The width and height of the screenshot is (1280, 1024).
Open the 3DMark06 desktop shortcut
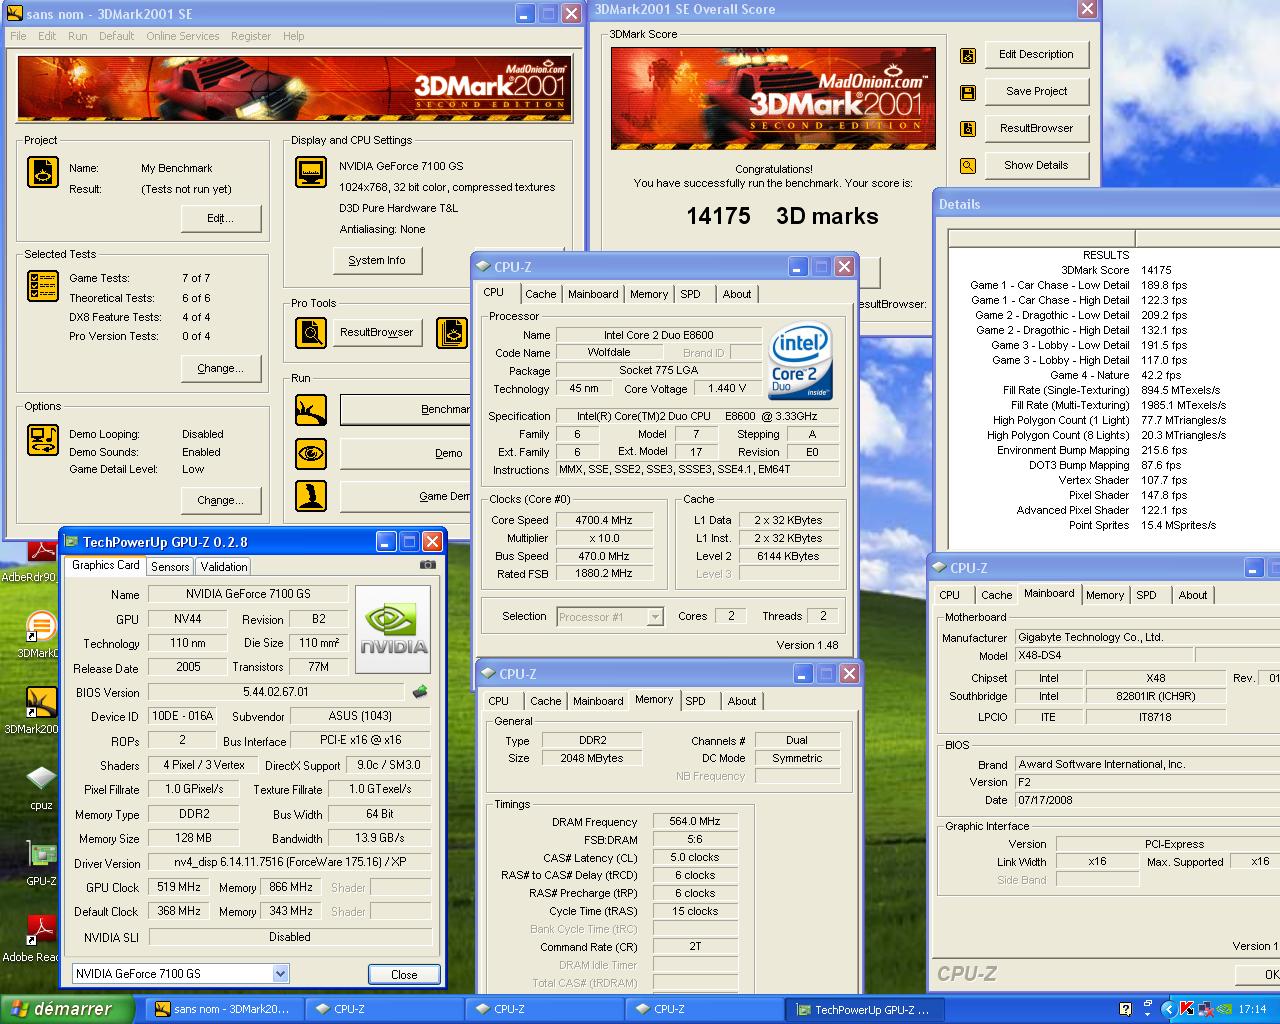pyautogui.click(x=40, y=635)
